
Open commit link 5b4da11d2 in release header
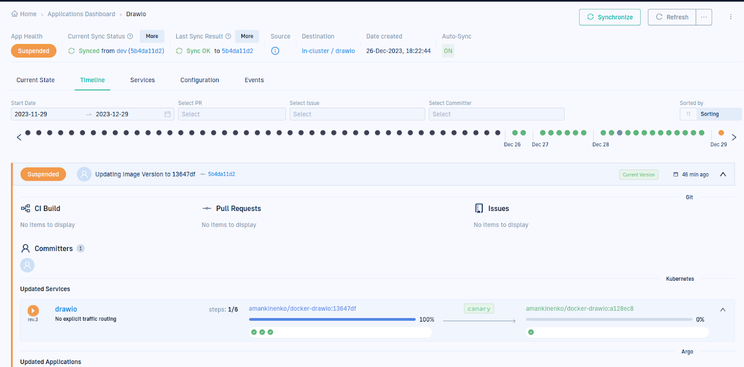tap(222, 174)
